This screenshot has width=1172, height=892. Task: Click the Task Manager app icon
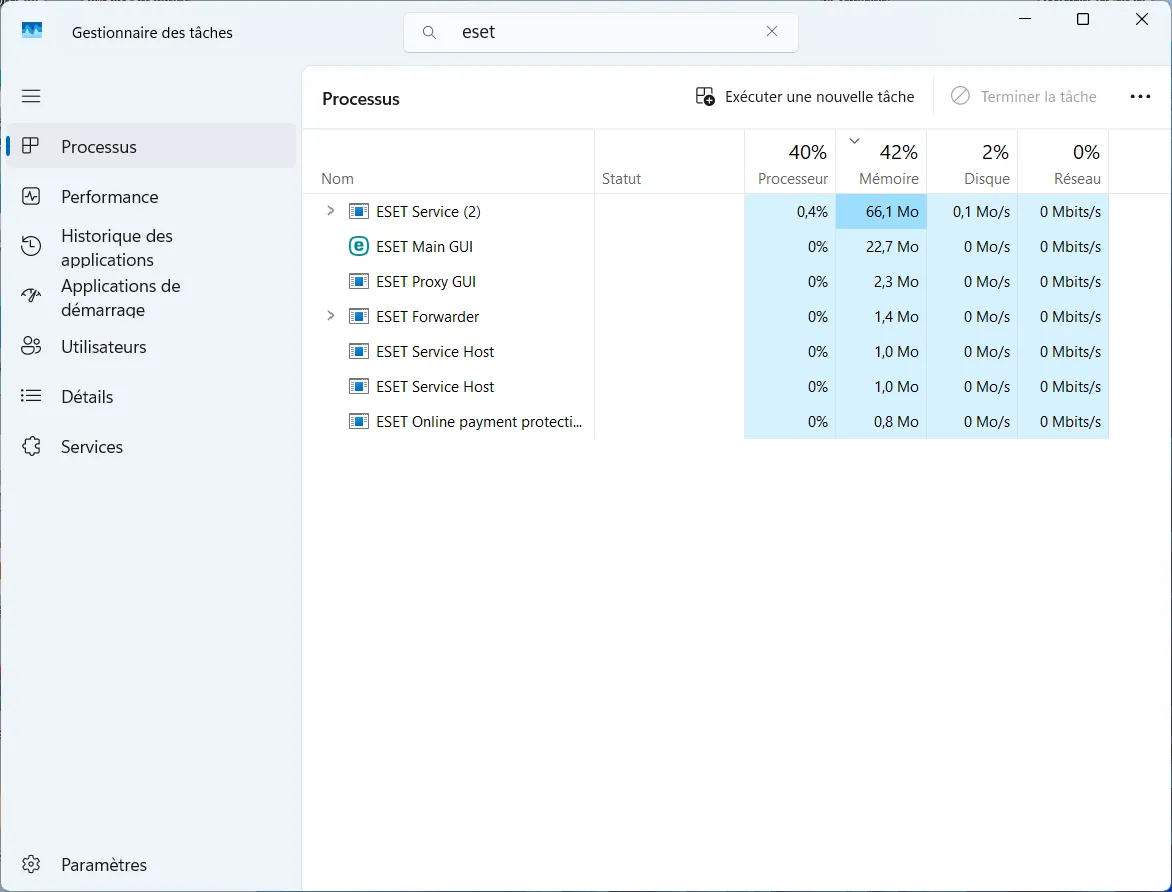(32, 31)
